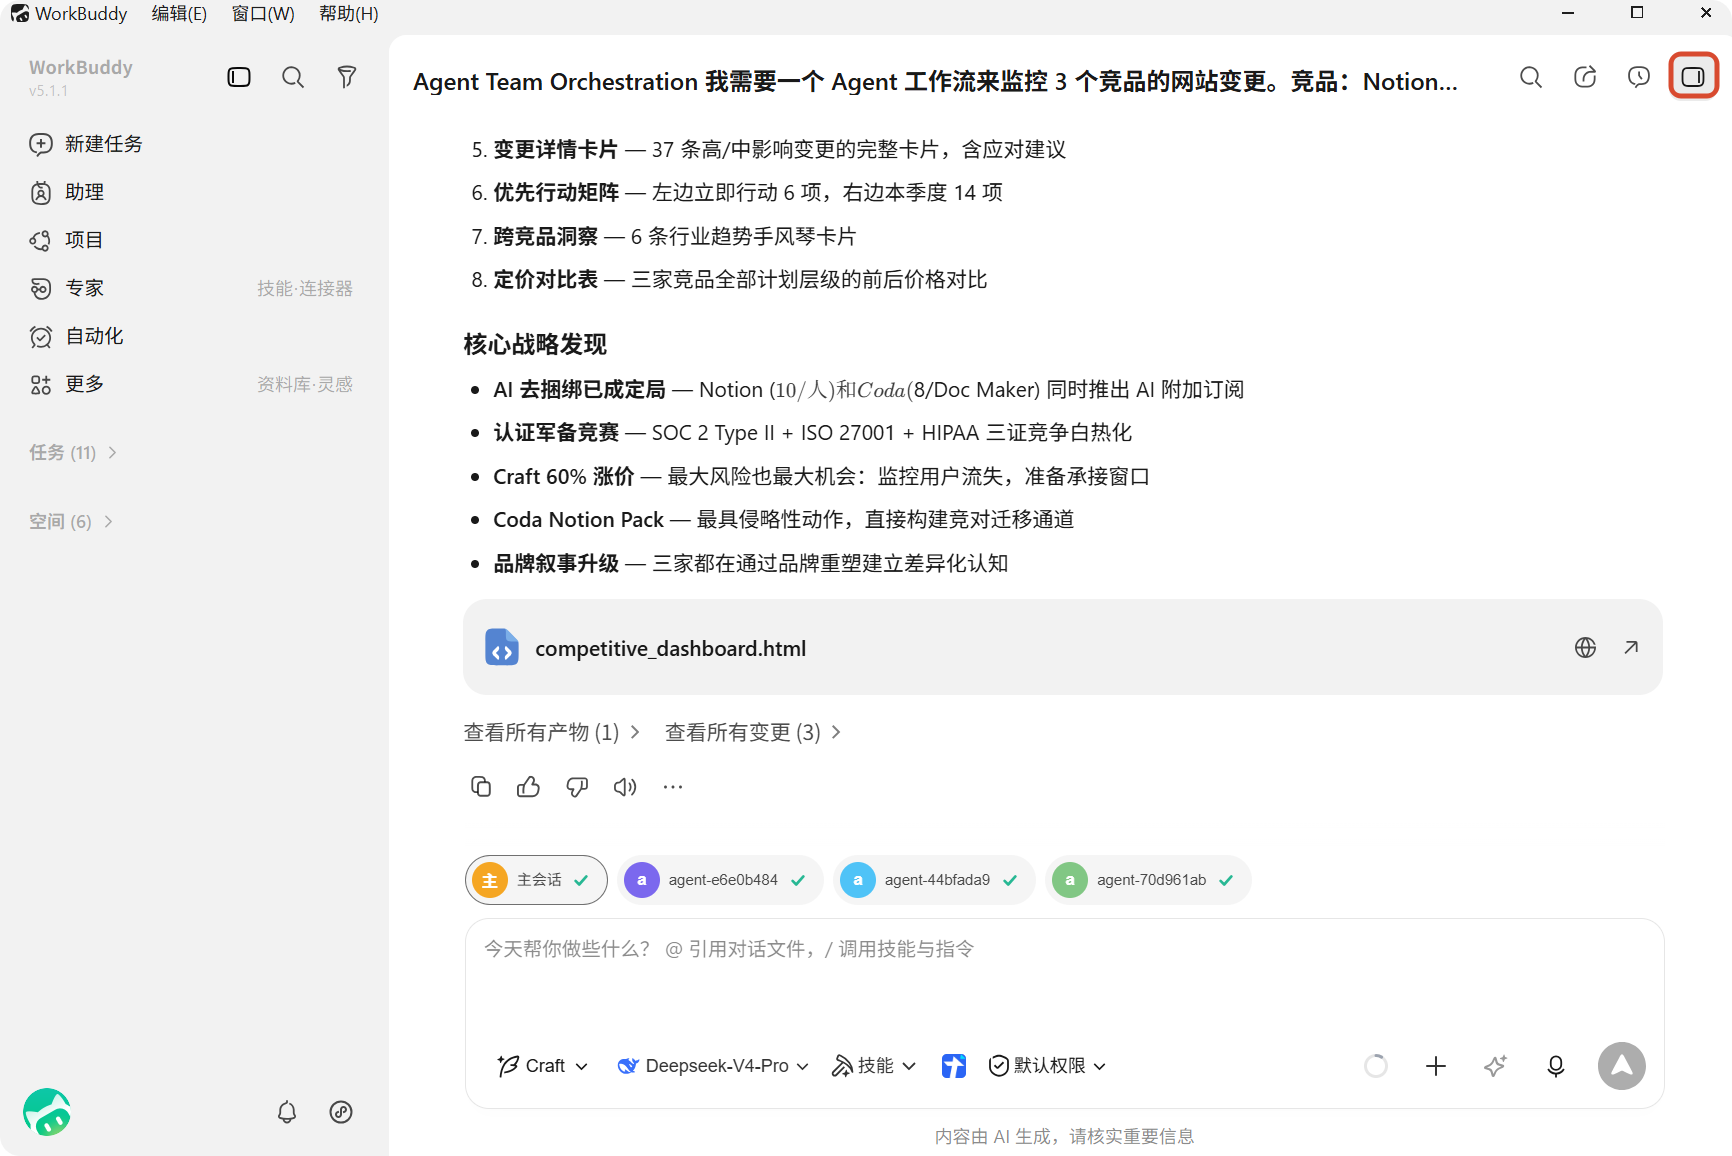Open the 帮助(H) menu
The height and width of the screenshot is (1156, 1732).
pyautogui.click(x=348, y=14)
